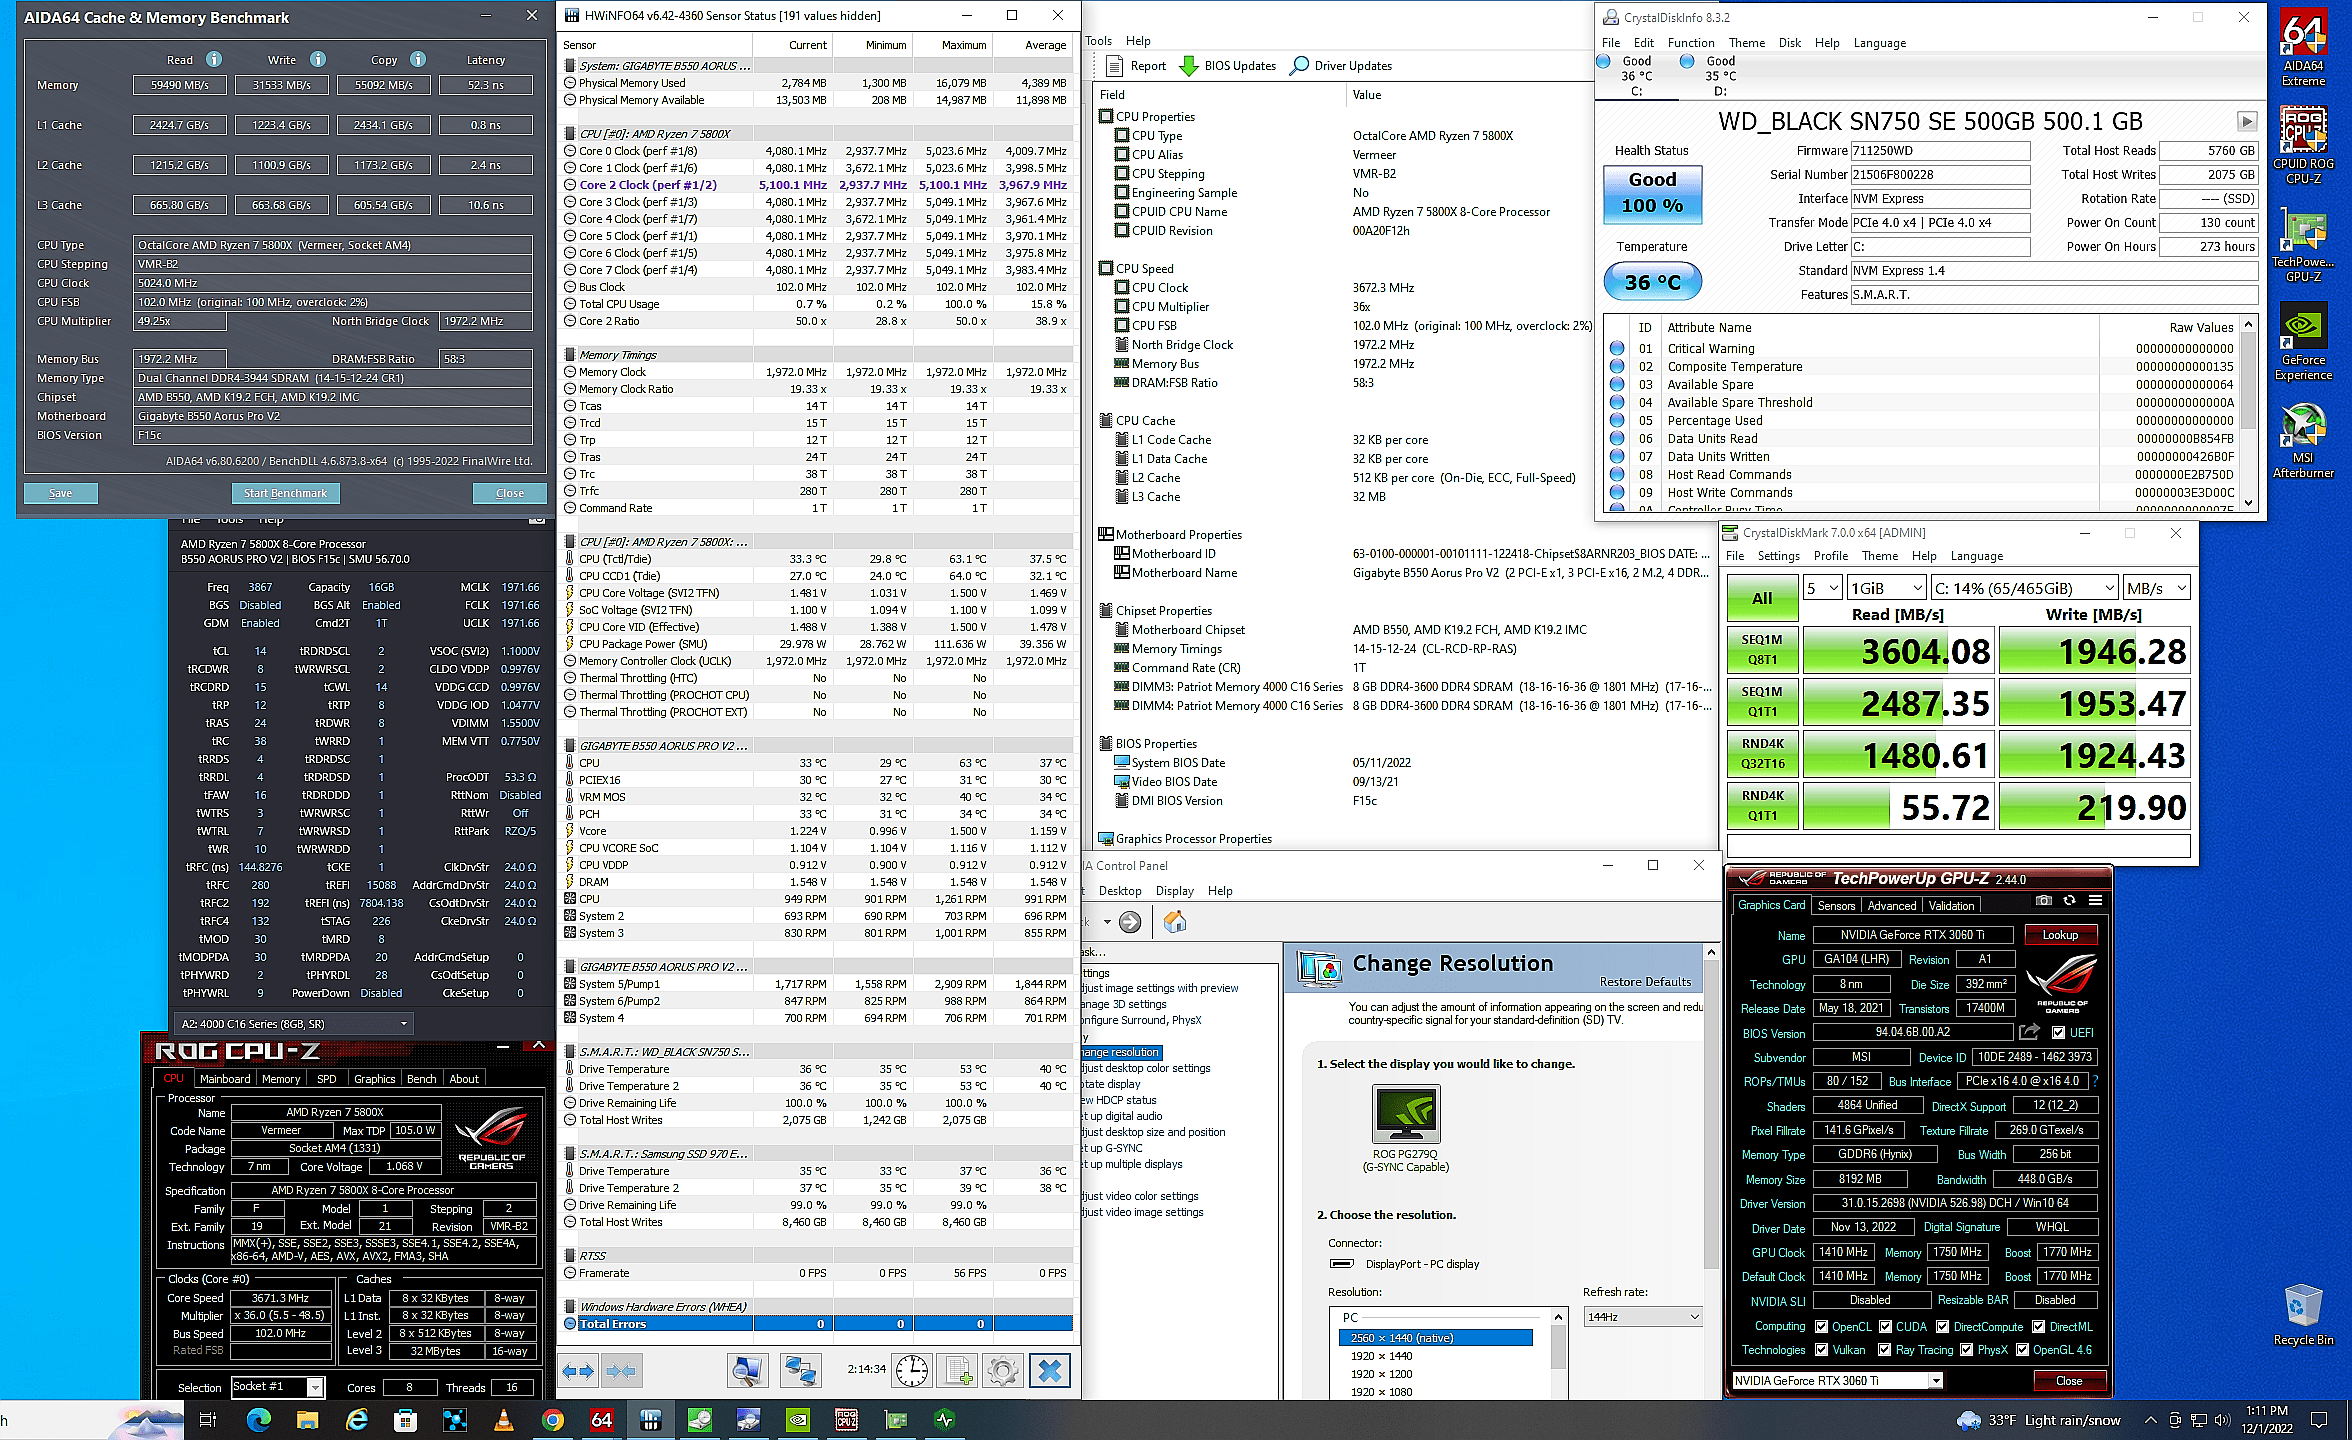Click the GPU-Z BIOS share/export icon
The image size is (2352, 1440).
point(2029,1032)
